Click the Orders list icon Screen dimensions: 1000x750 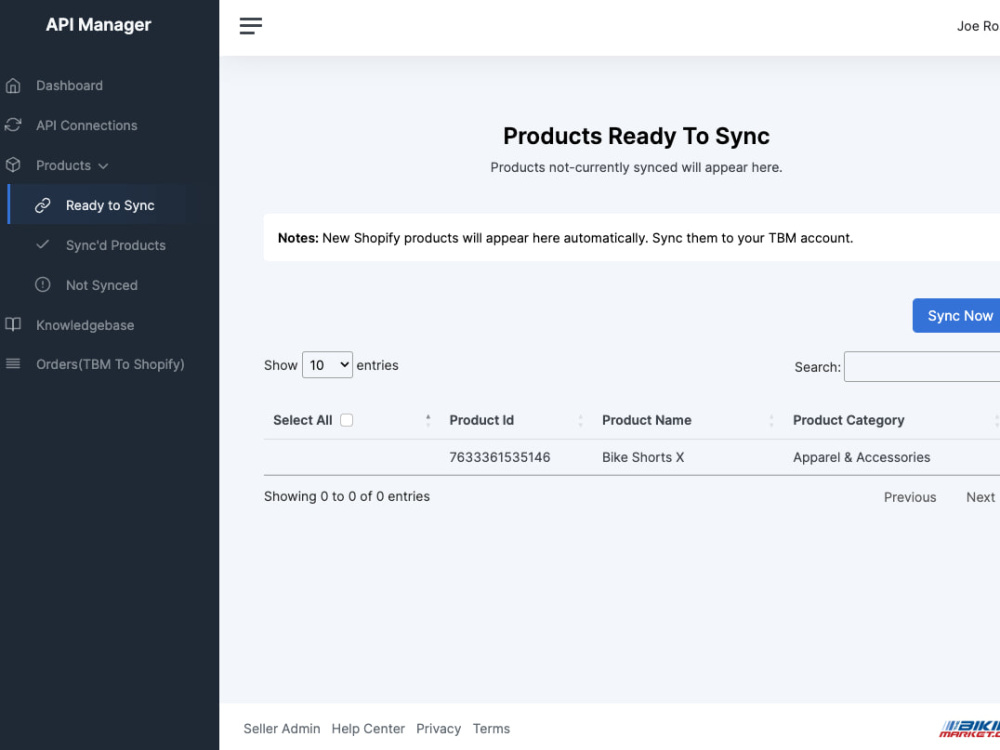13,364
